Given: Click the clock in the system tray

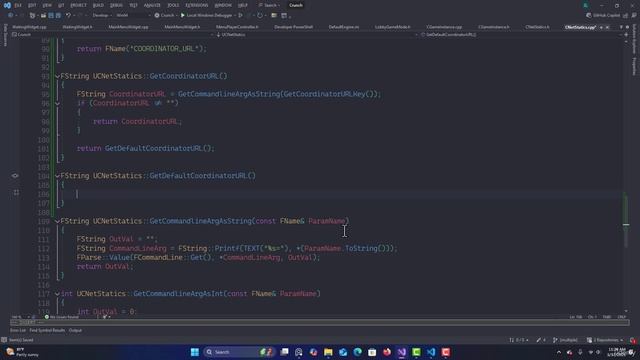Looking at the screenshot, I should point(616,352).
